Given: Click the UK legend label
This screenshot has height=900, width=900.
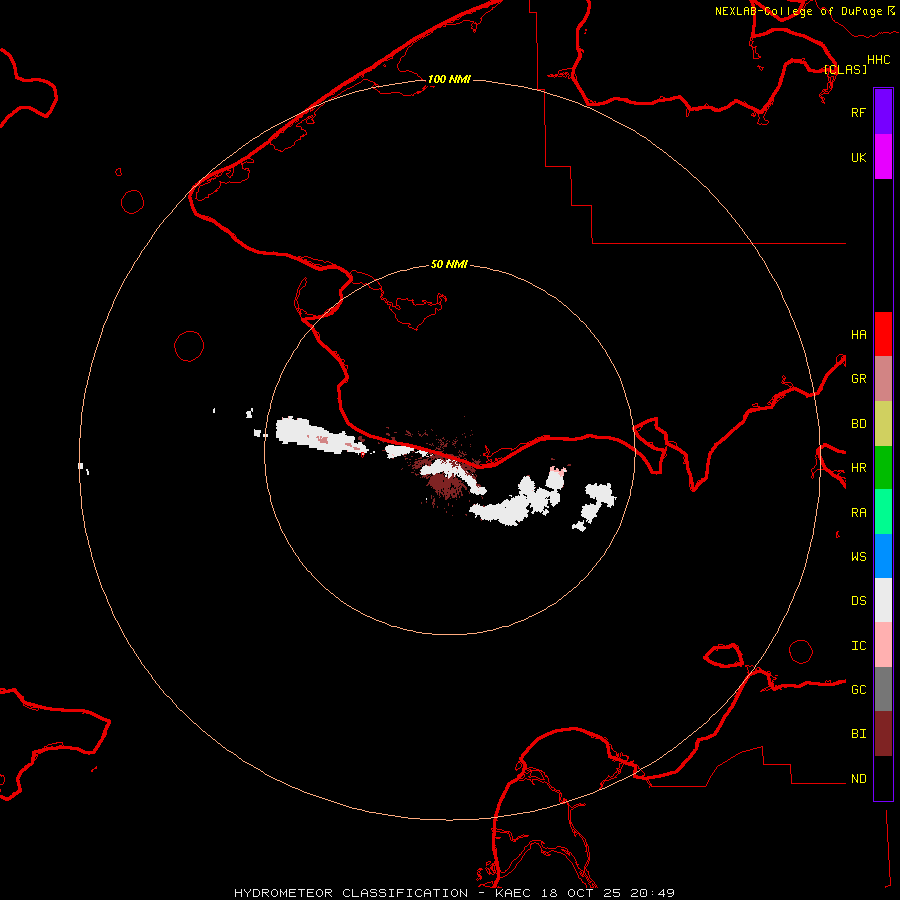Looking at the screenshot, I should tap(858, 157).
